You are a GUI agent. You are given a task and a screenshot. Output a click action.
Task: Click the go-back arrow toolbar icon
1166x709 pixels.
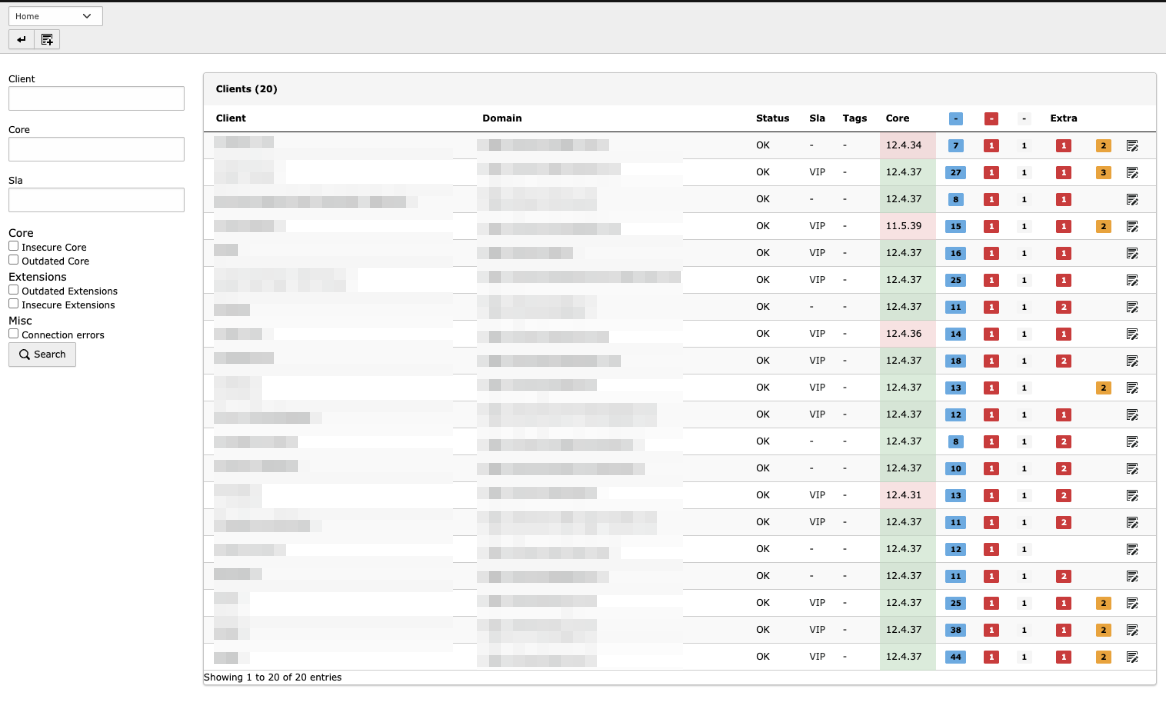click(21, 39)
